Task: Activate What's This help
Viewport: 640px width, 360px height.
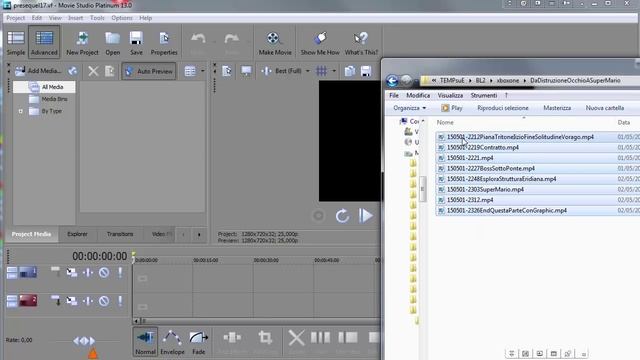Action: [x=361, y=42]
